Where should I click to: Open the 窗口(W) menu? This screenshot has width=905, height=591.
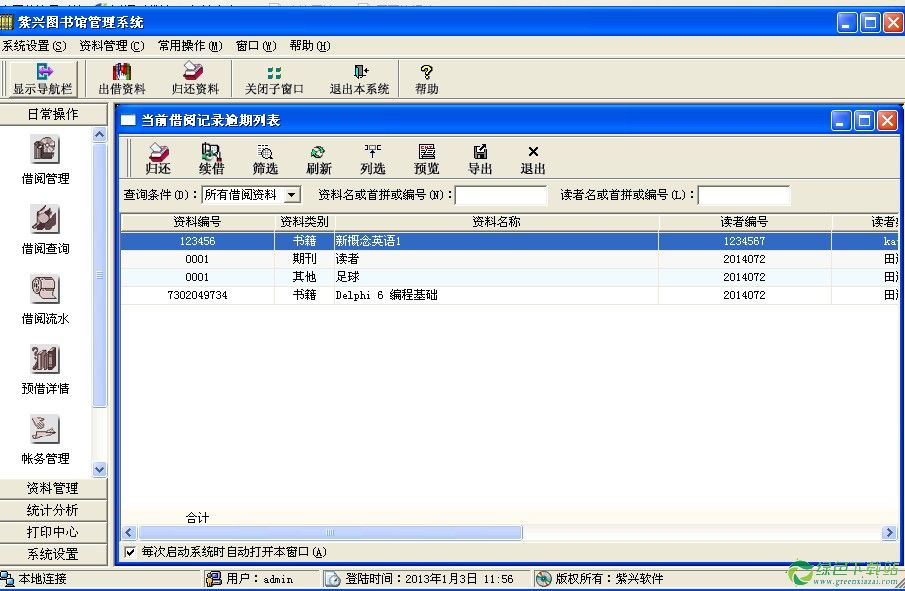point(256,46)
